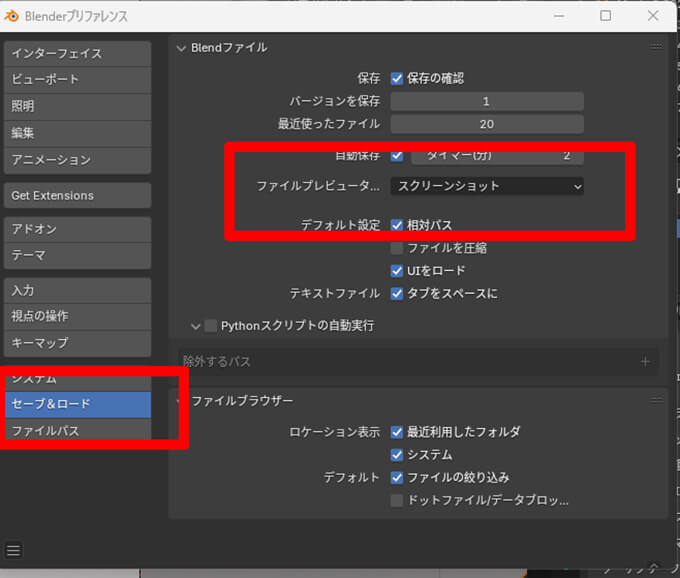Enable the ファイルを圧縮 checkbox
The height and width of the screenshot is (578, 680).
[397, 248]
